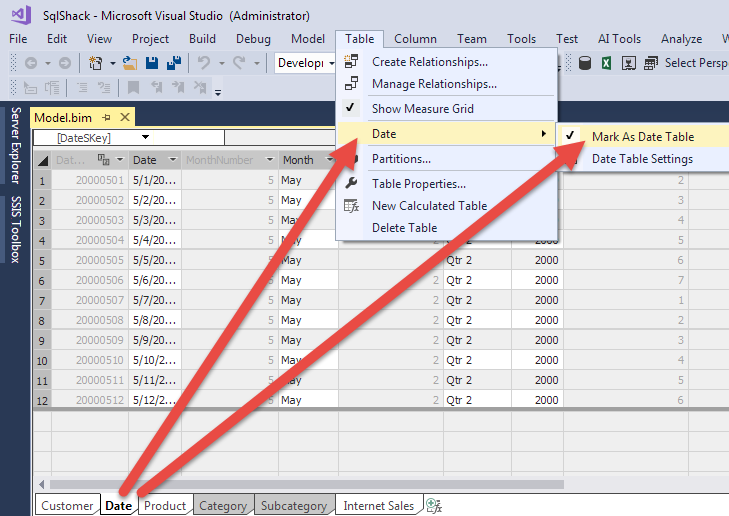Switch to the Product table tab

coord(165,505)
